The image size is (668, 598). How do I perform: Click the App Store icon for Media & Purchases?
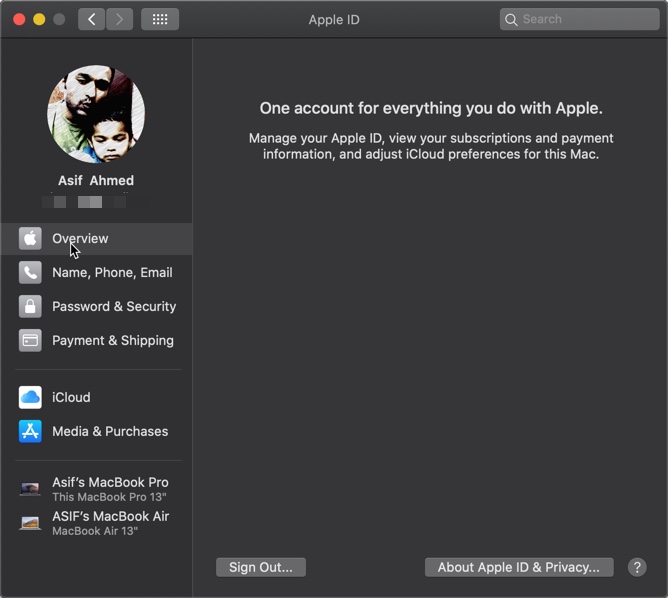pyautogui.click(x=30, y=431)
